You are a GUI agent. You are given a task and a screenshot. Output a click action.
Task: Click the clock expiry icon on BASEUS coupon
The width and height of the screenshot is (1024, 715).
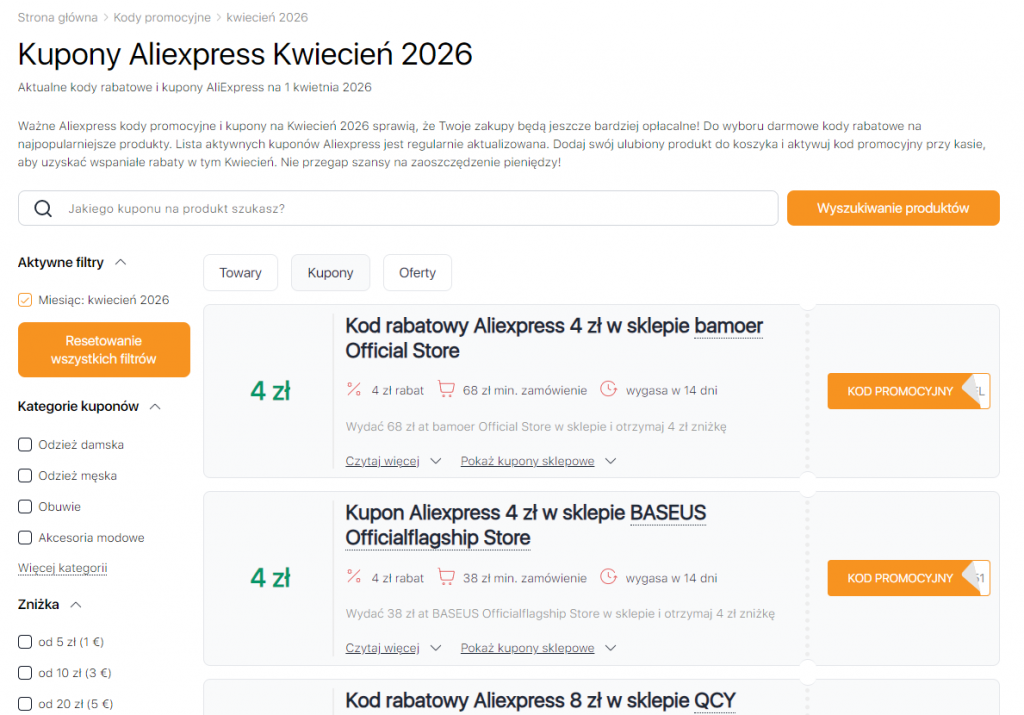pyautogui.click(x=609, y=577)
